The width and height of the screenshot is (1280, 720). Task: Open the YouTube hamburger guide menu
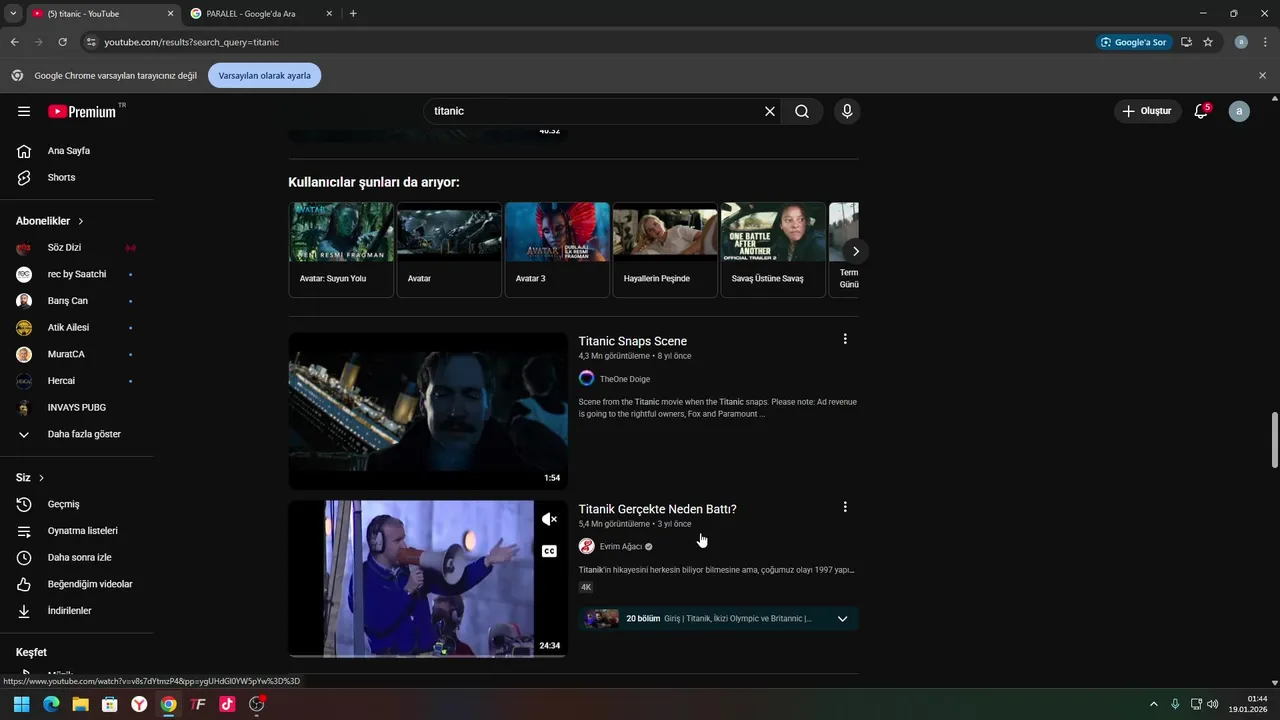click(24, 111)
